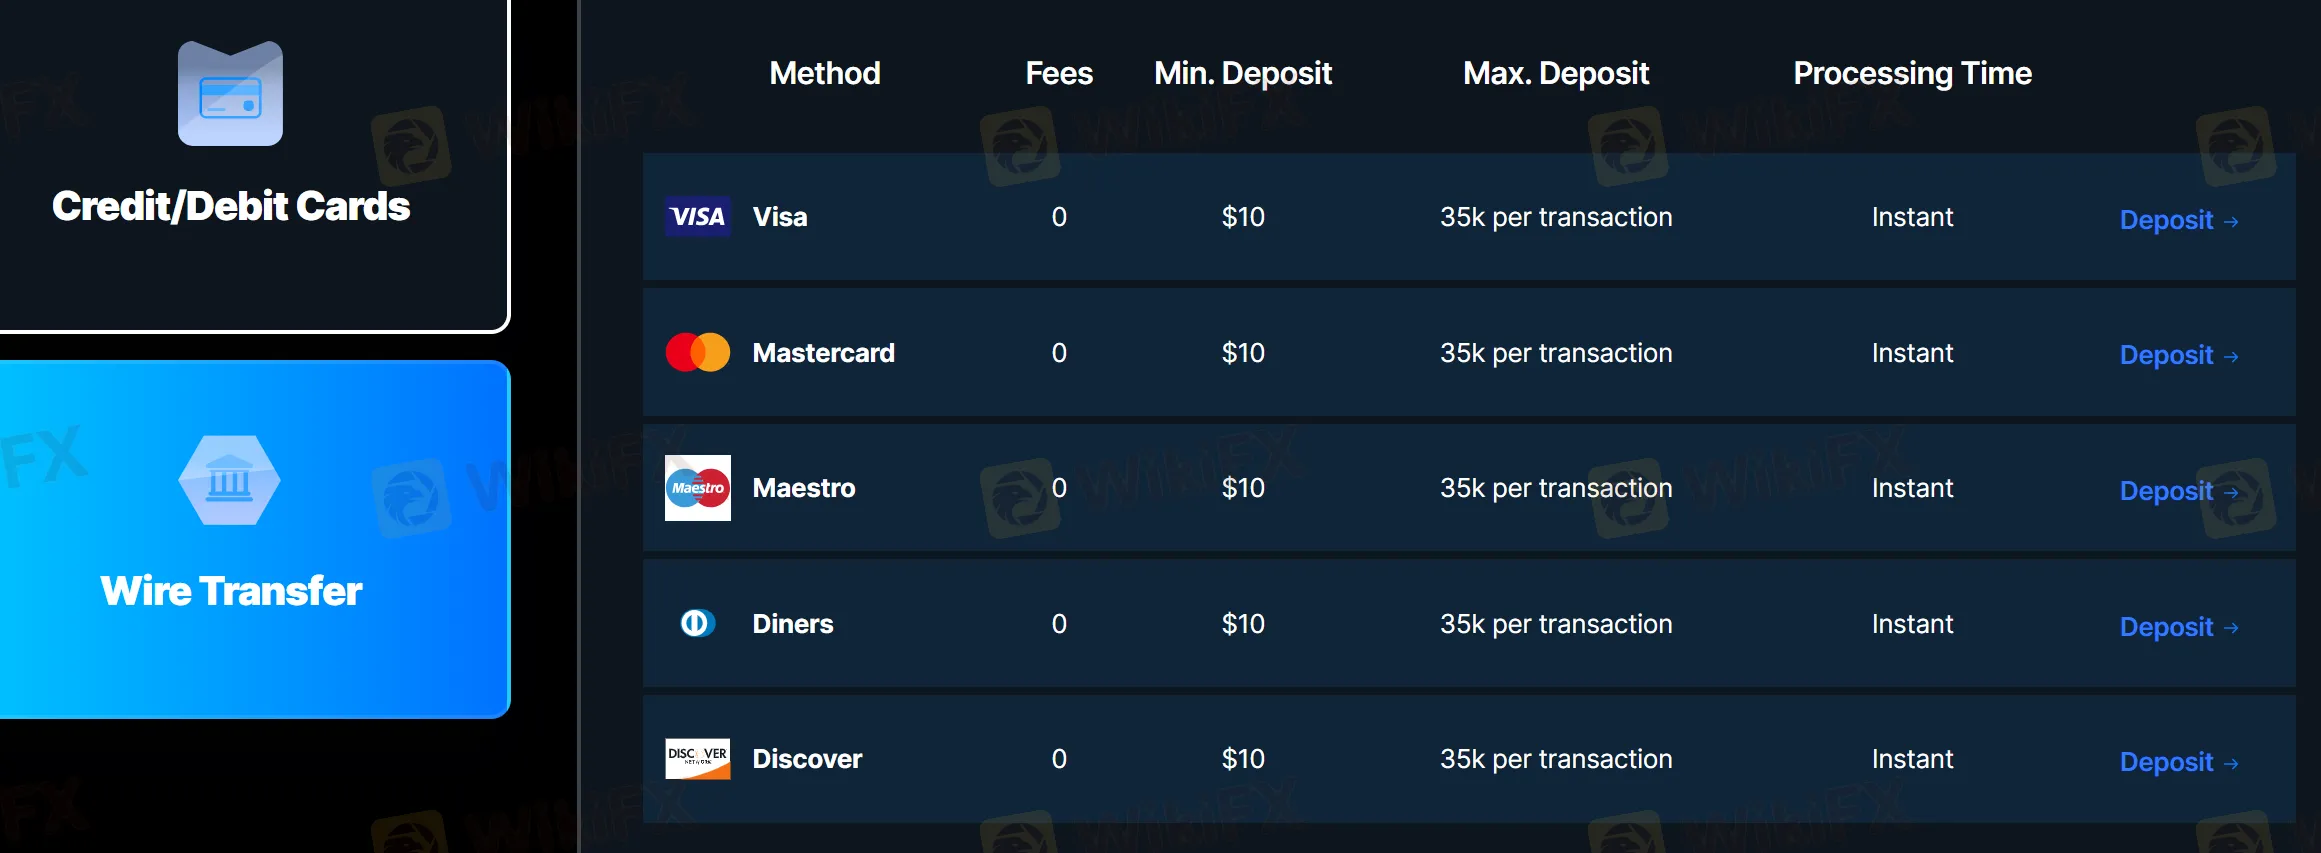Click the Fees column header
This screenshot has width=2321, height=853.
(x=1059, y=73)
